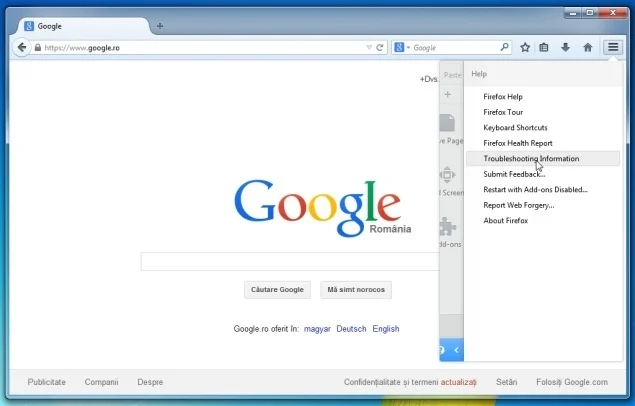
Task: Click the +Dvs. link at top
Action: click(x=429, y=79)
